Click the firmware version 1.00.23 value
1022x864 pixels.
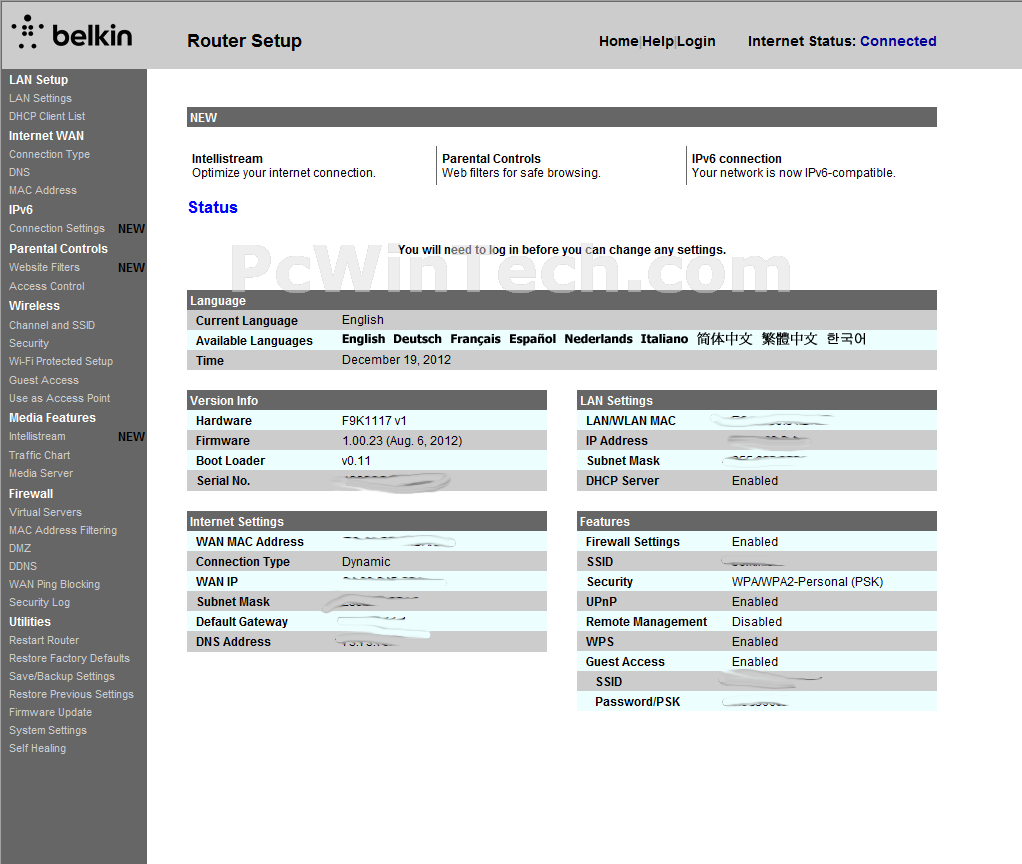tap(402, 441)
